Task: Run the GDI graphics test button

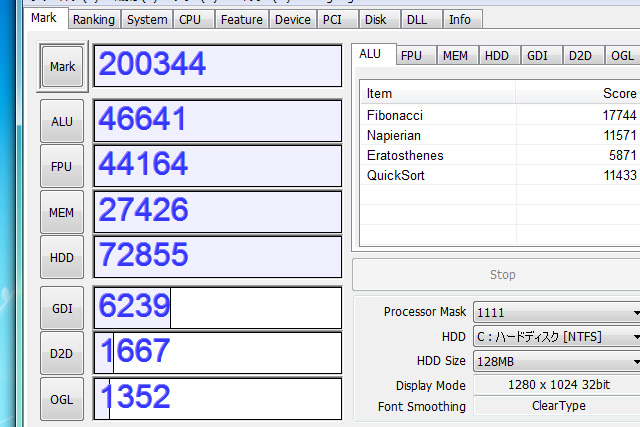Action: point(62,309)
